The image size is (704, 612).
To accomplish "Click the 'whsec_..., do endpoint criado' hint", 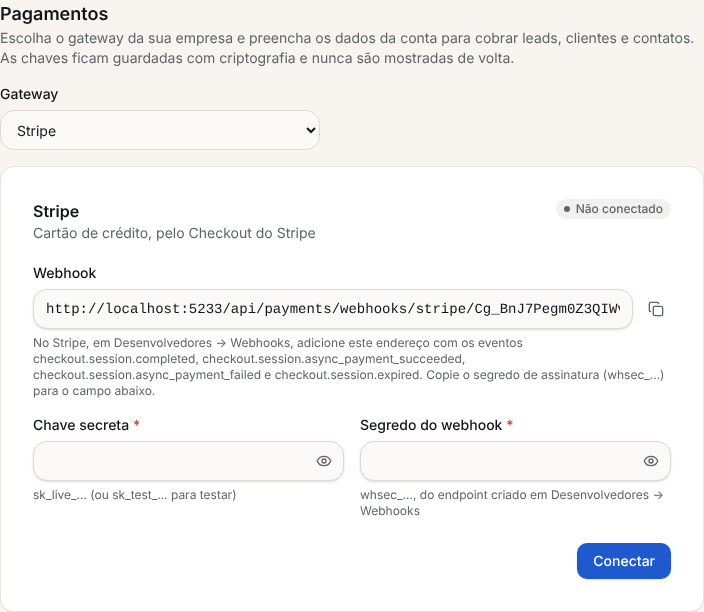I will pyautogui.click(x=511, y=503).
